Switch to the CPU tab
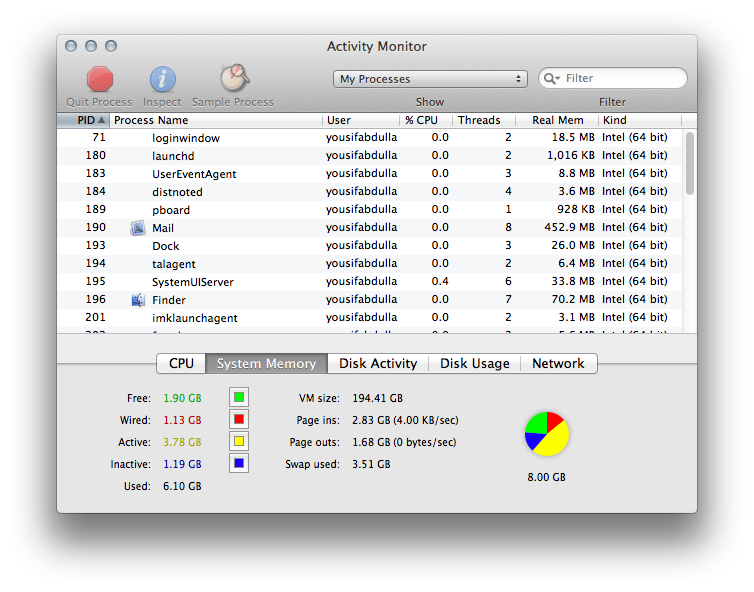Viewport: 754px width, 592px height. click(x=181, y=364)
